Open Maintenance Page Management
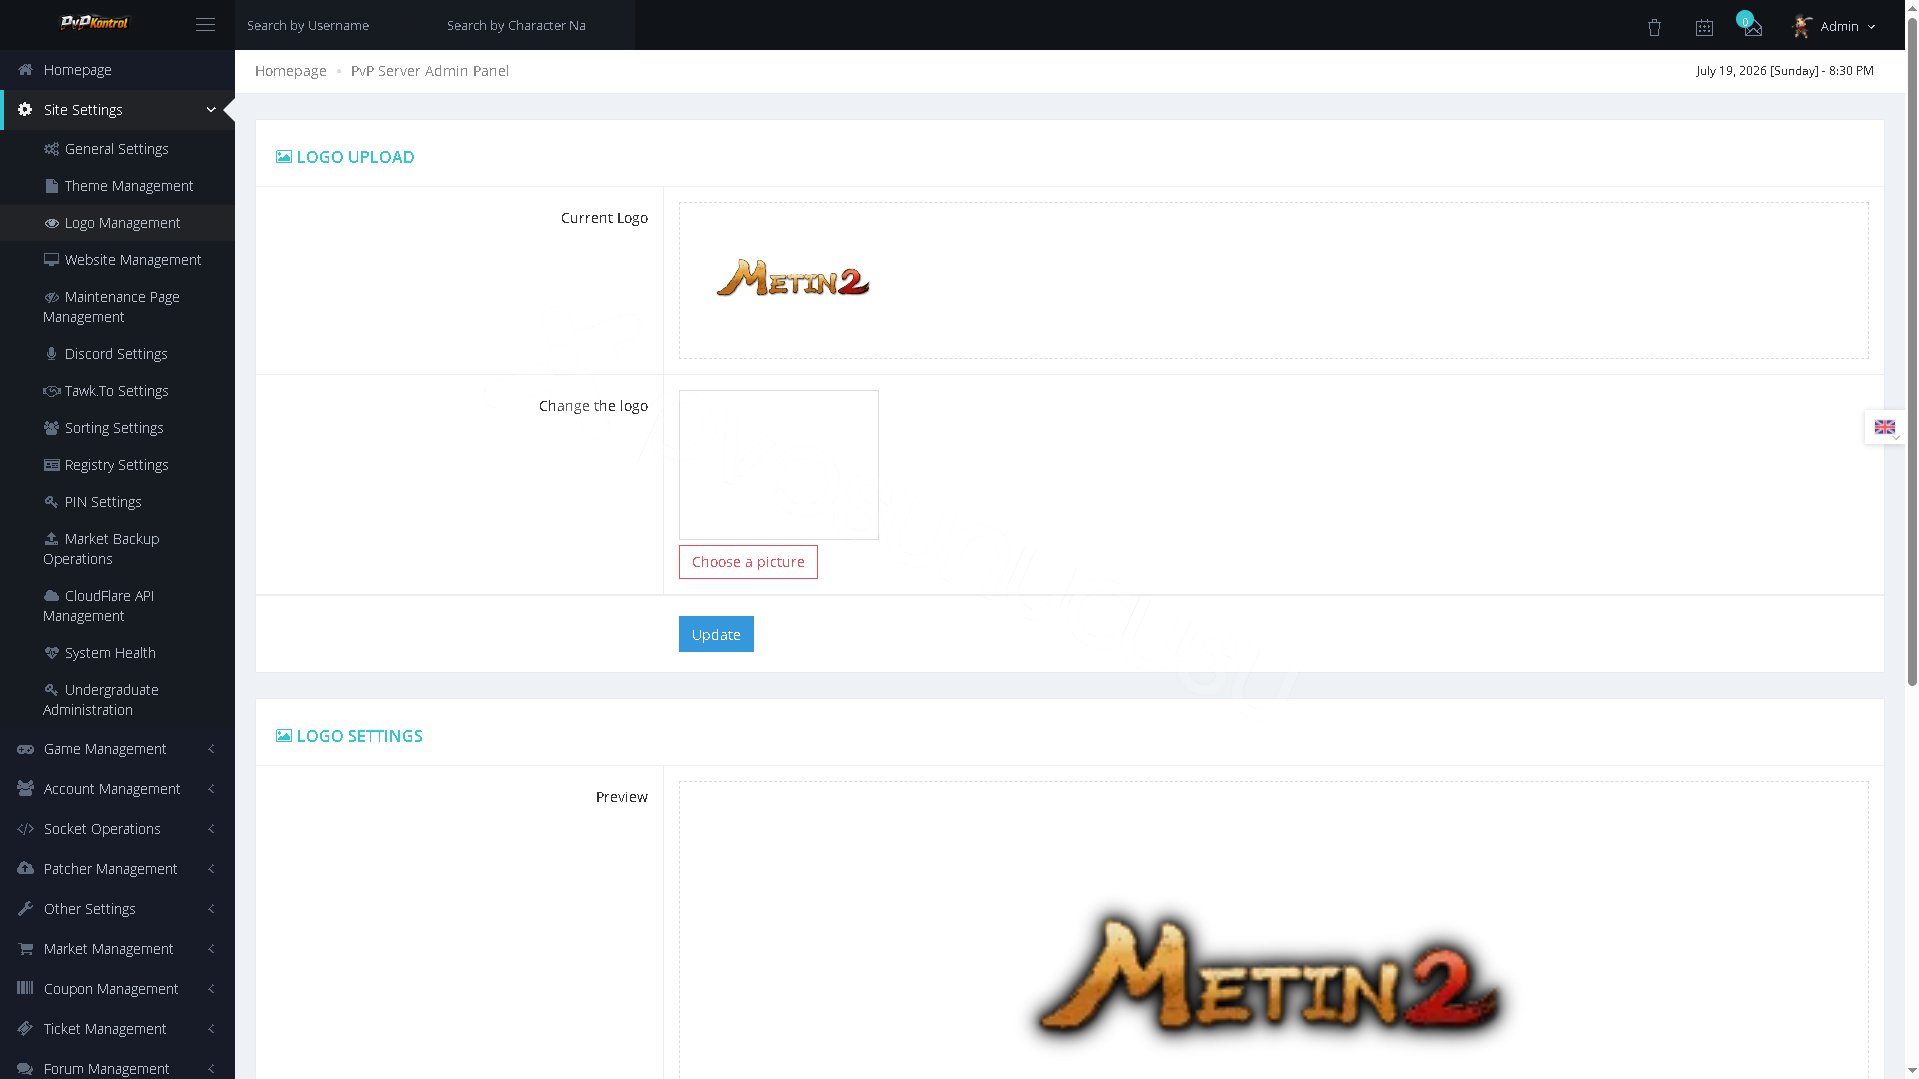Image resolution: width=1919 pixels, height=1079 pixels. coord(117,307)
